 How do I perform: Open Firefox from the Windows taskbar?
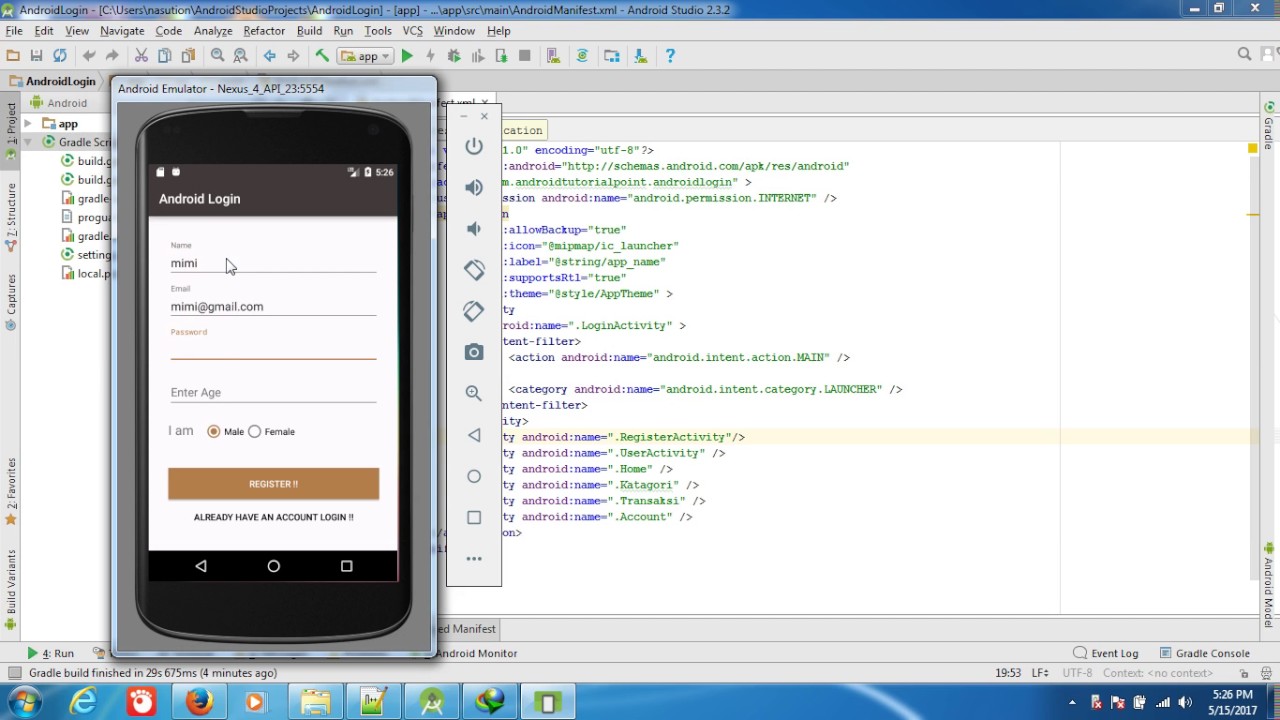(x=199, y=702)
